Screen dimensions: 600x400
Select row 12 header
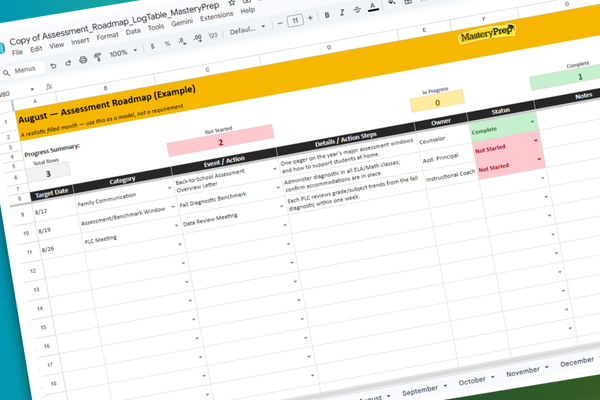tap(33, 271)
